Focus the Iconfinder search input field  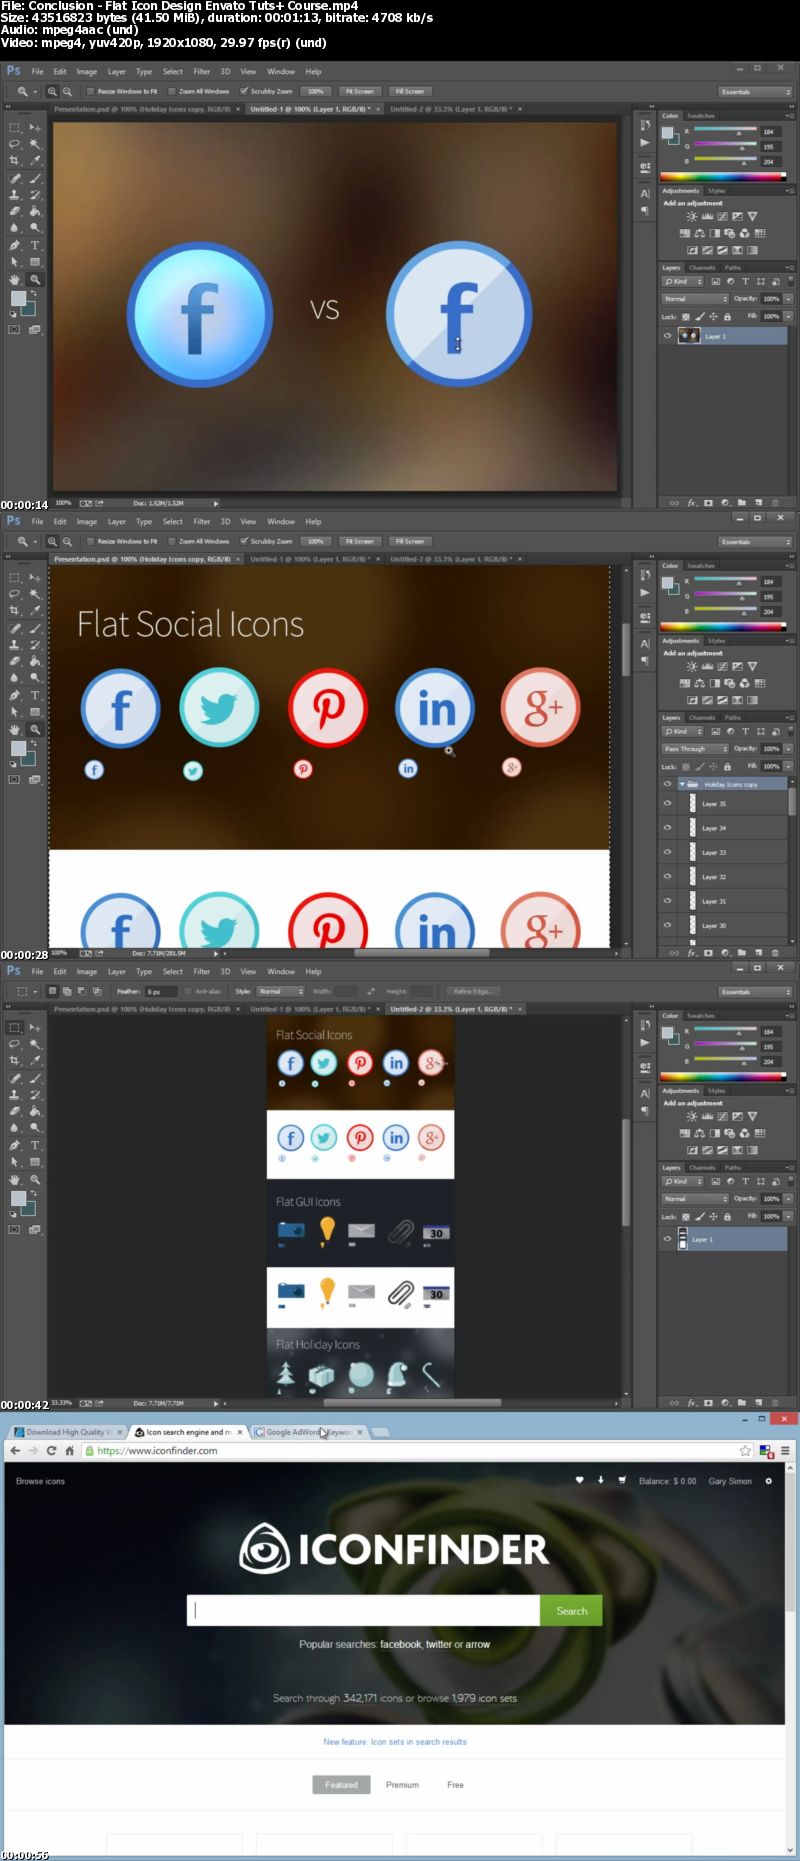[364, 1610]
